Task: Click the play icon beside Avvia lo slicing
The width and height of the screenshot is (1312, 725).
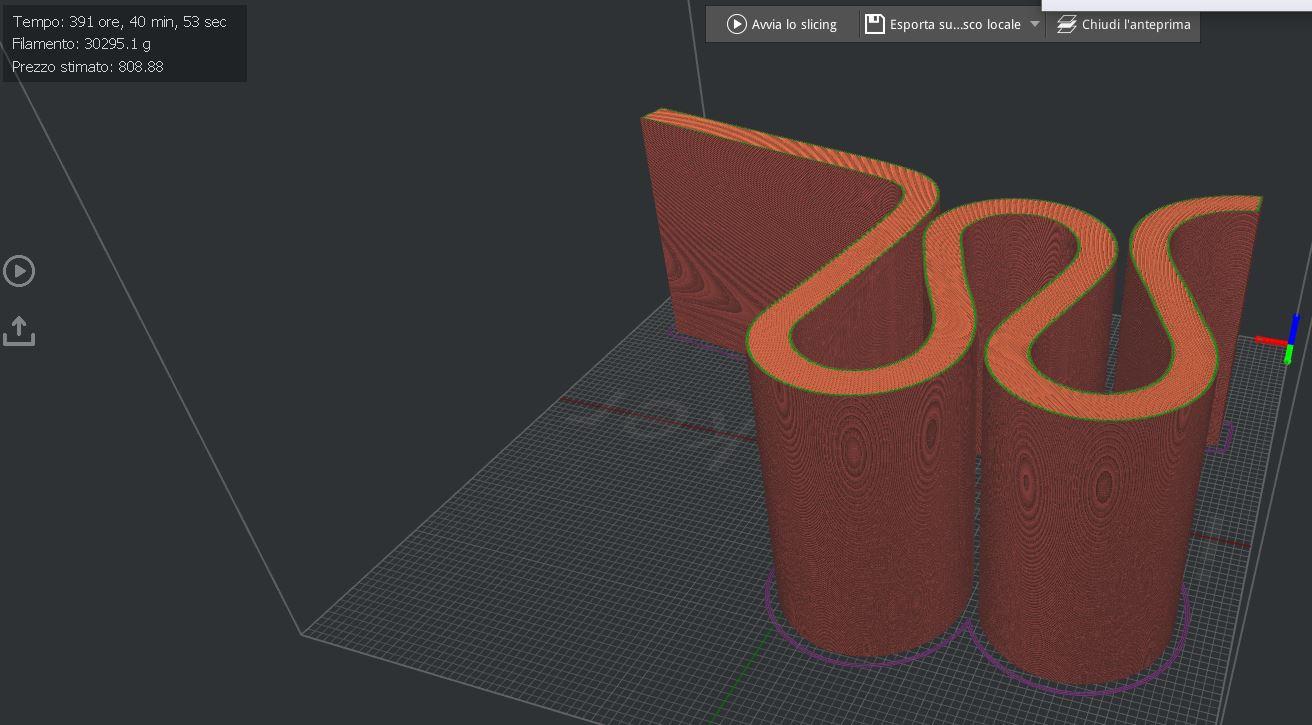Action: pyautogui.click(x=737, y=24)
